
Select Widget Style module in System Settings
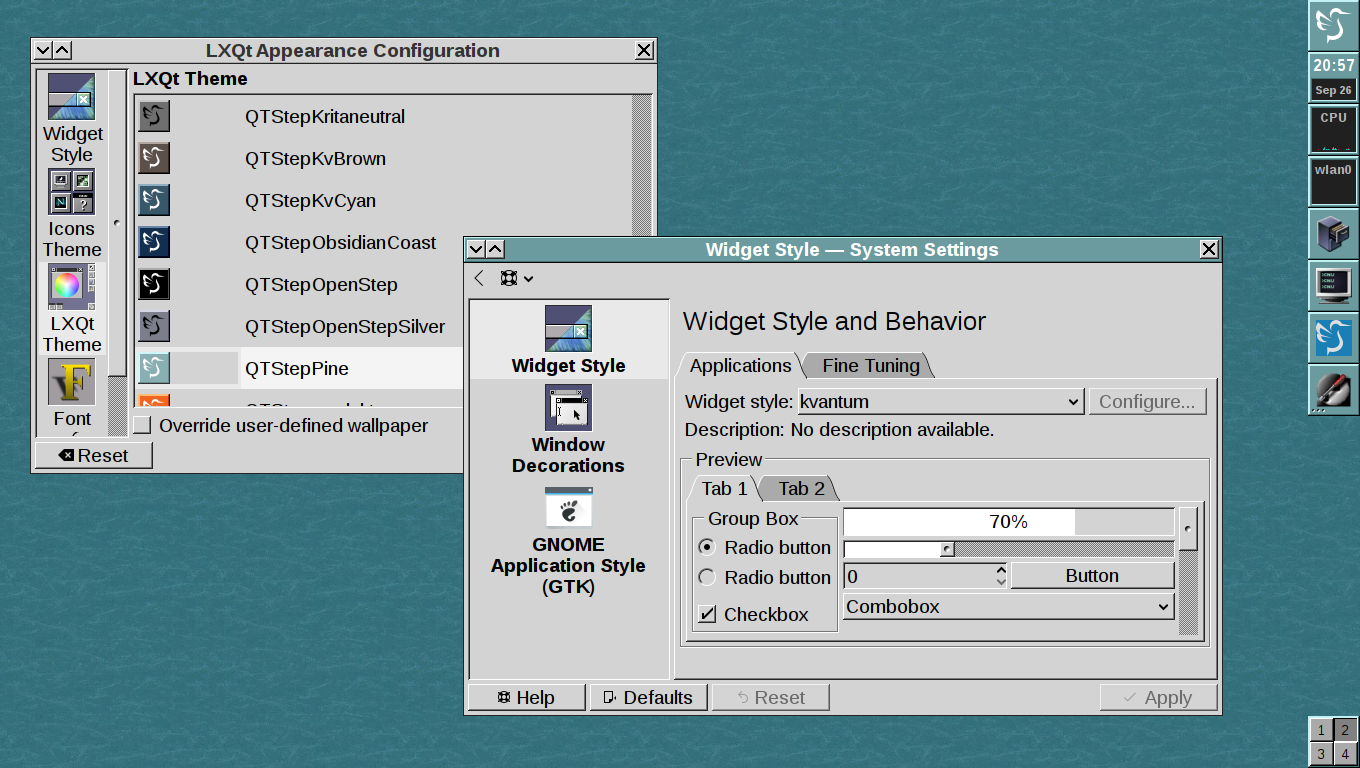pyautogui.click(x=568, y=340)
